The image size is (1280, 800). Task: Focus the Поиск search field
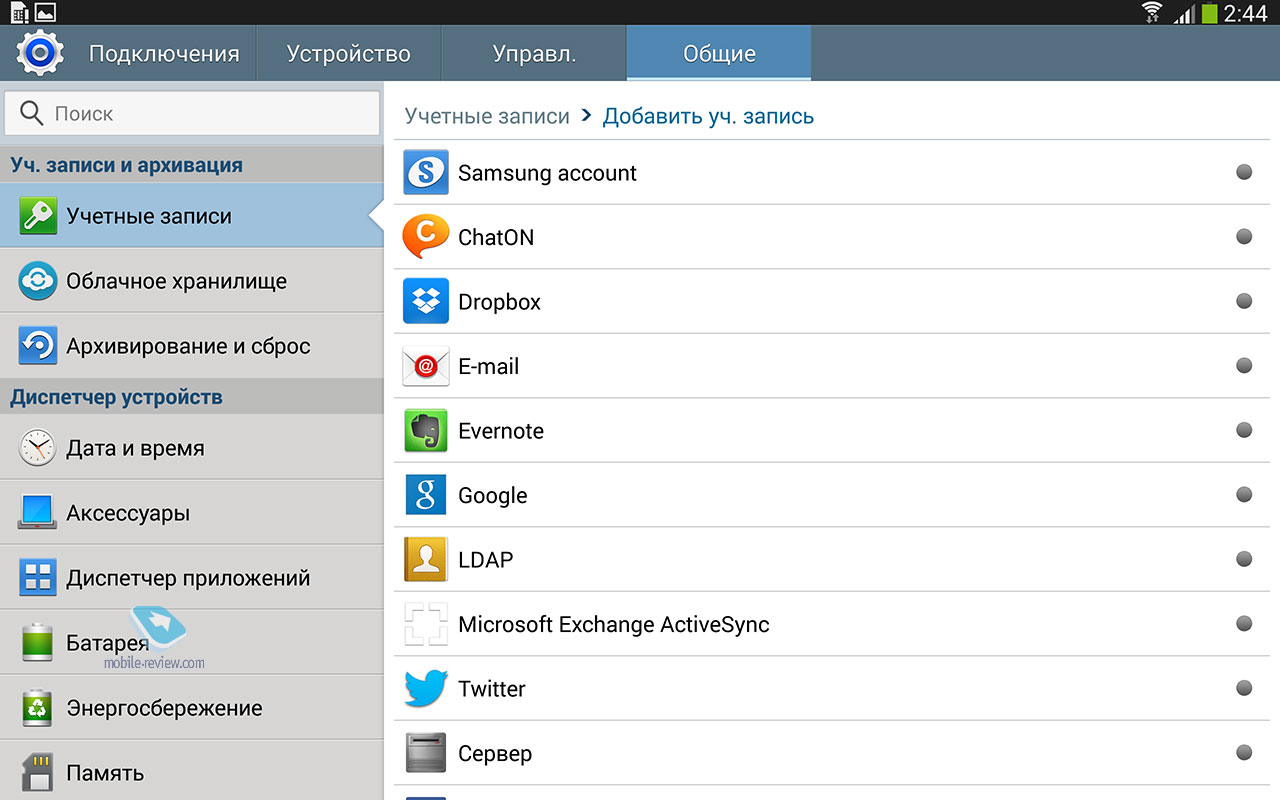tap(192, 113)
